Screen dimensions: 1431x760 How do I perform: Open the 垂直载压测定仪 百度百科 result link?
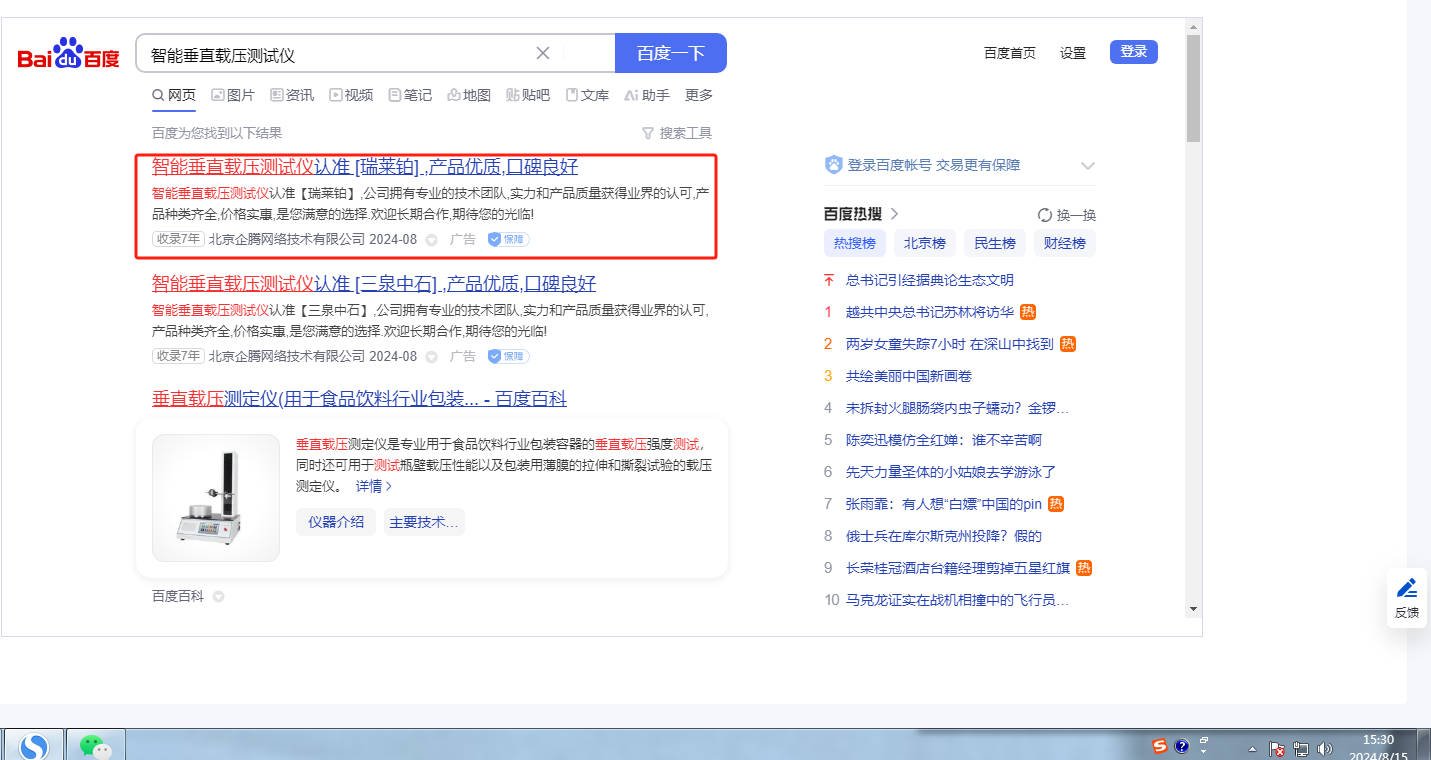tap(359, 399)
